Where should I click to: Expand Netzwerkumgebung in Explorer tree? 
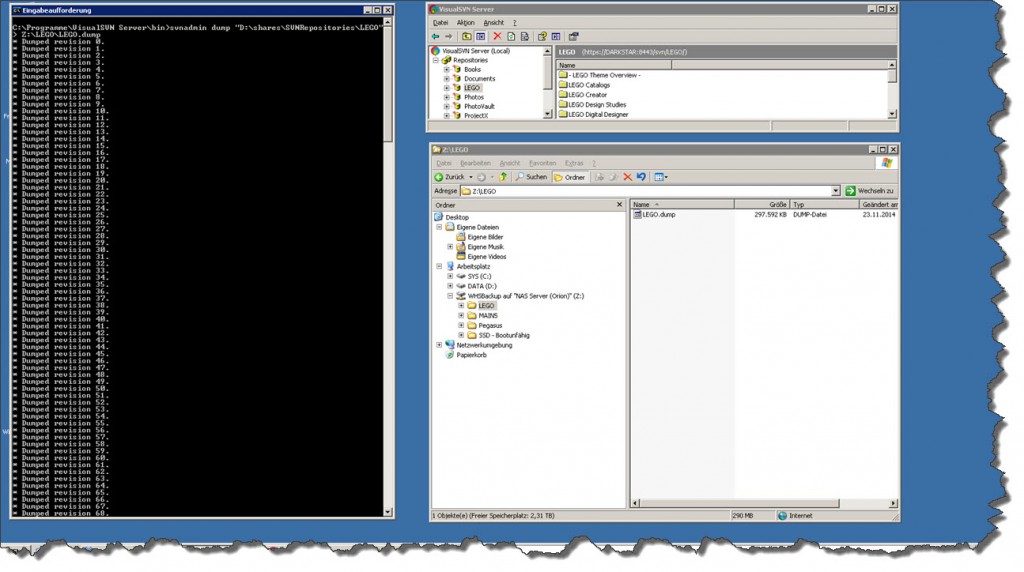click(x=439, y=345)
